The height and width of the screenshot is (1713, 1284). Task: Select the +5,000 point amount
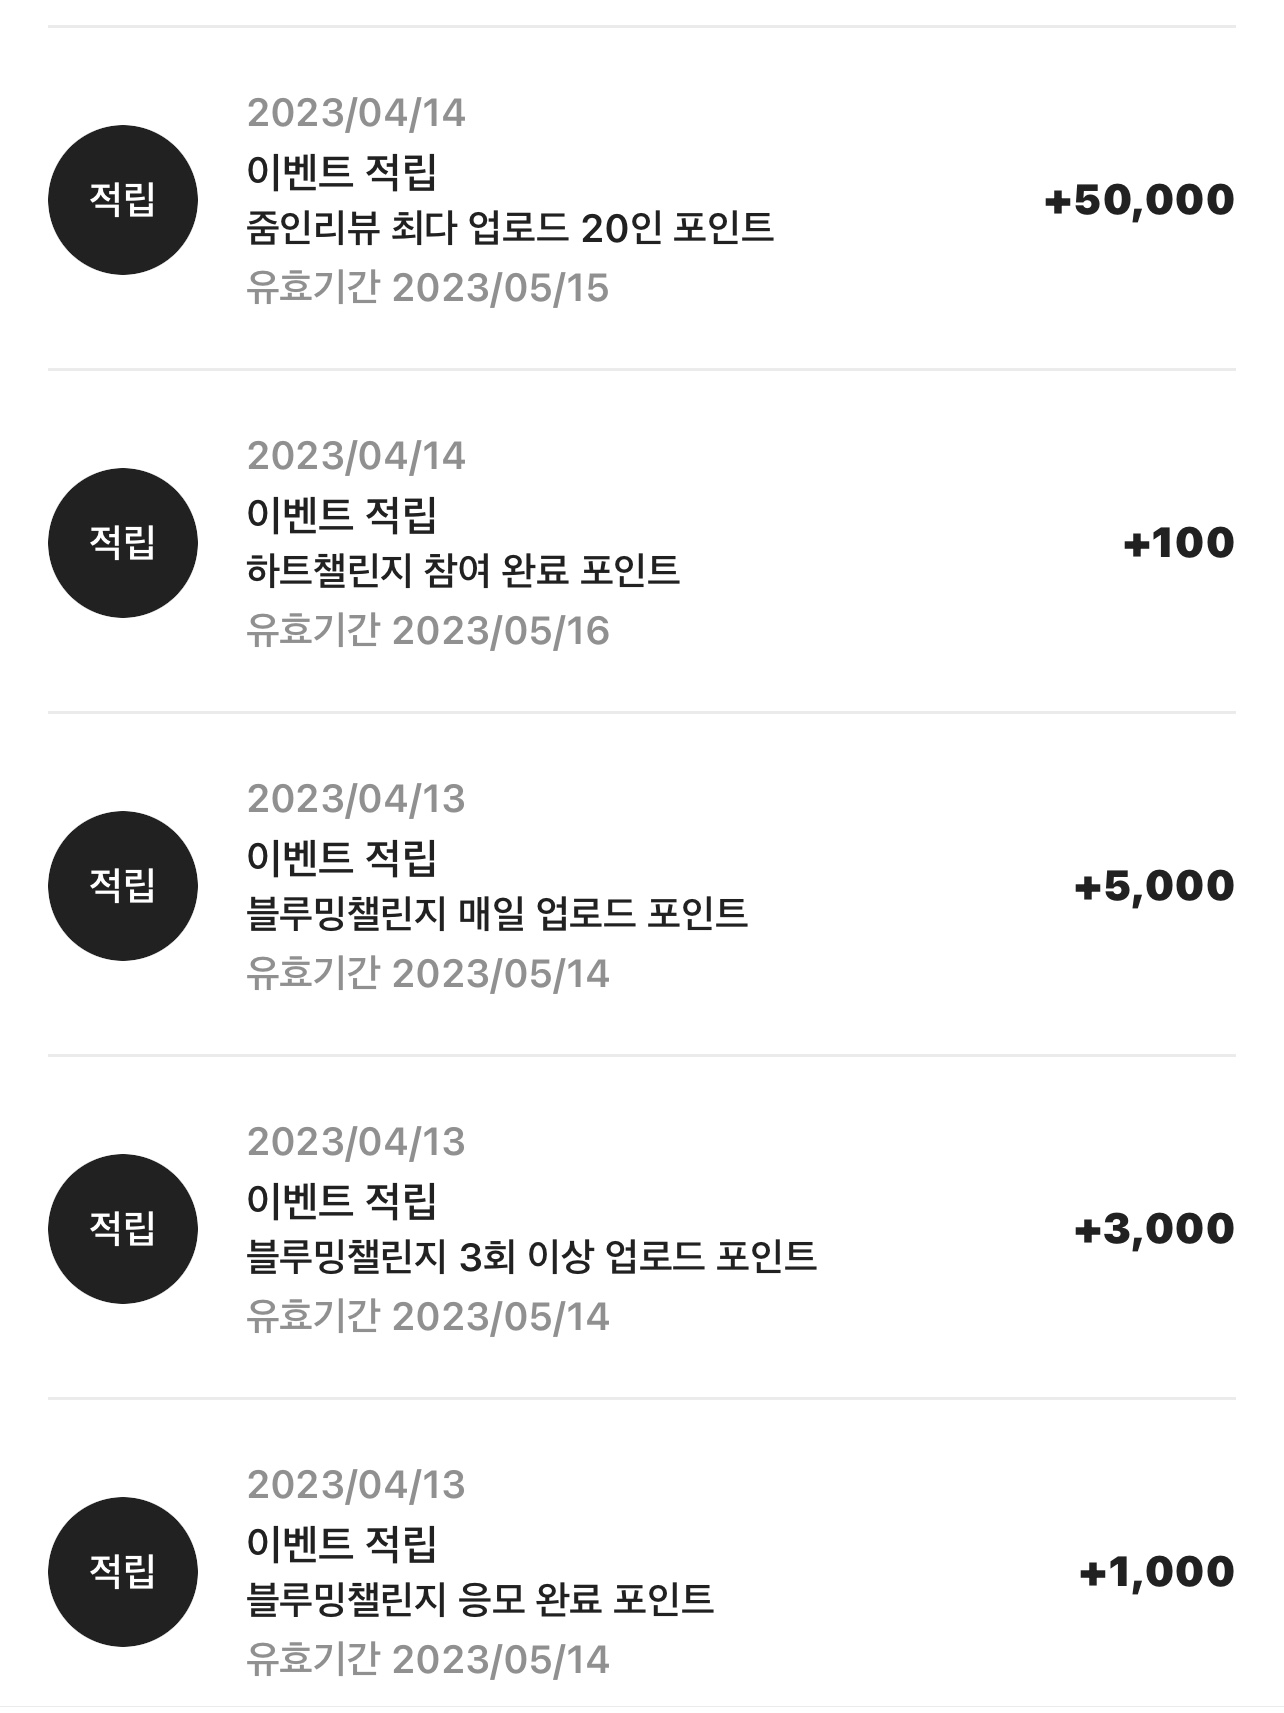point(1155,886)
